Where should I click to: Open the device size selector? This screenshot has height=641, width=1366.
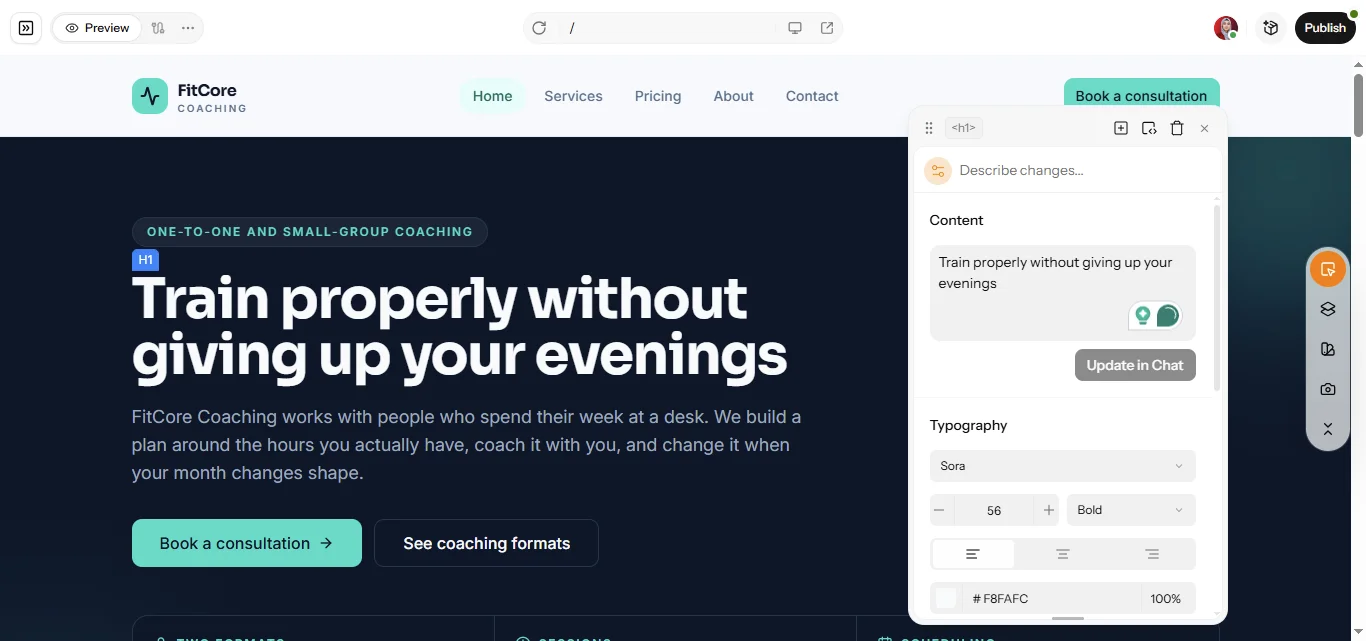pyautogui.click(x=795, y=28)
